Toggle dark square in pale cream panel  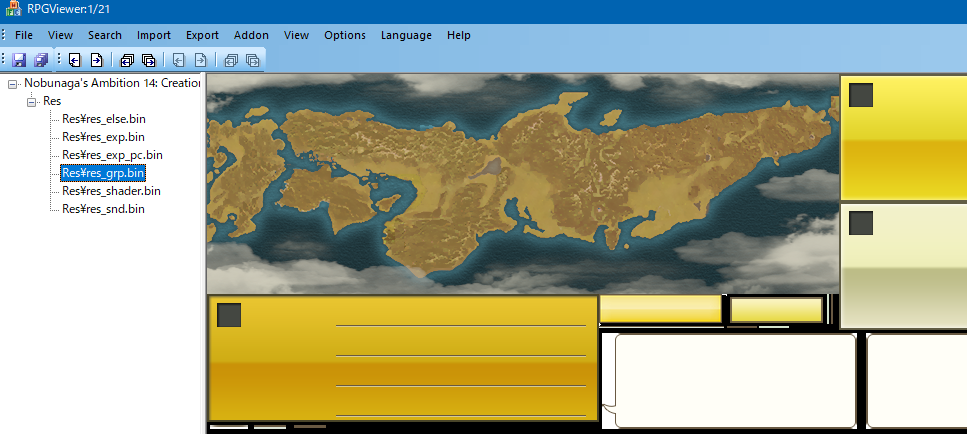click(x=860, y=223)
